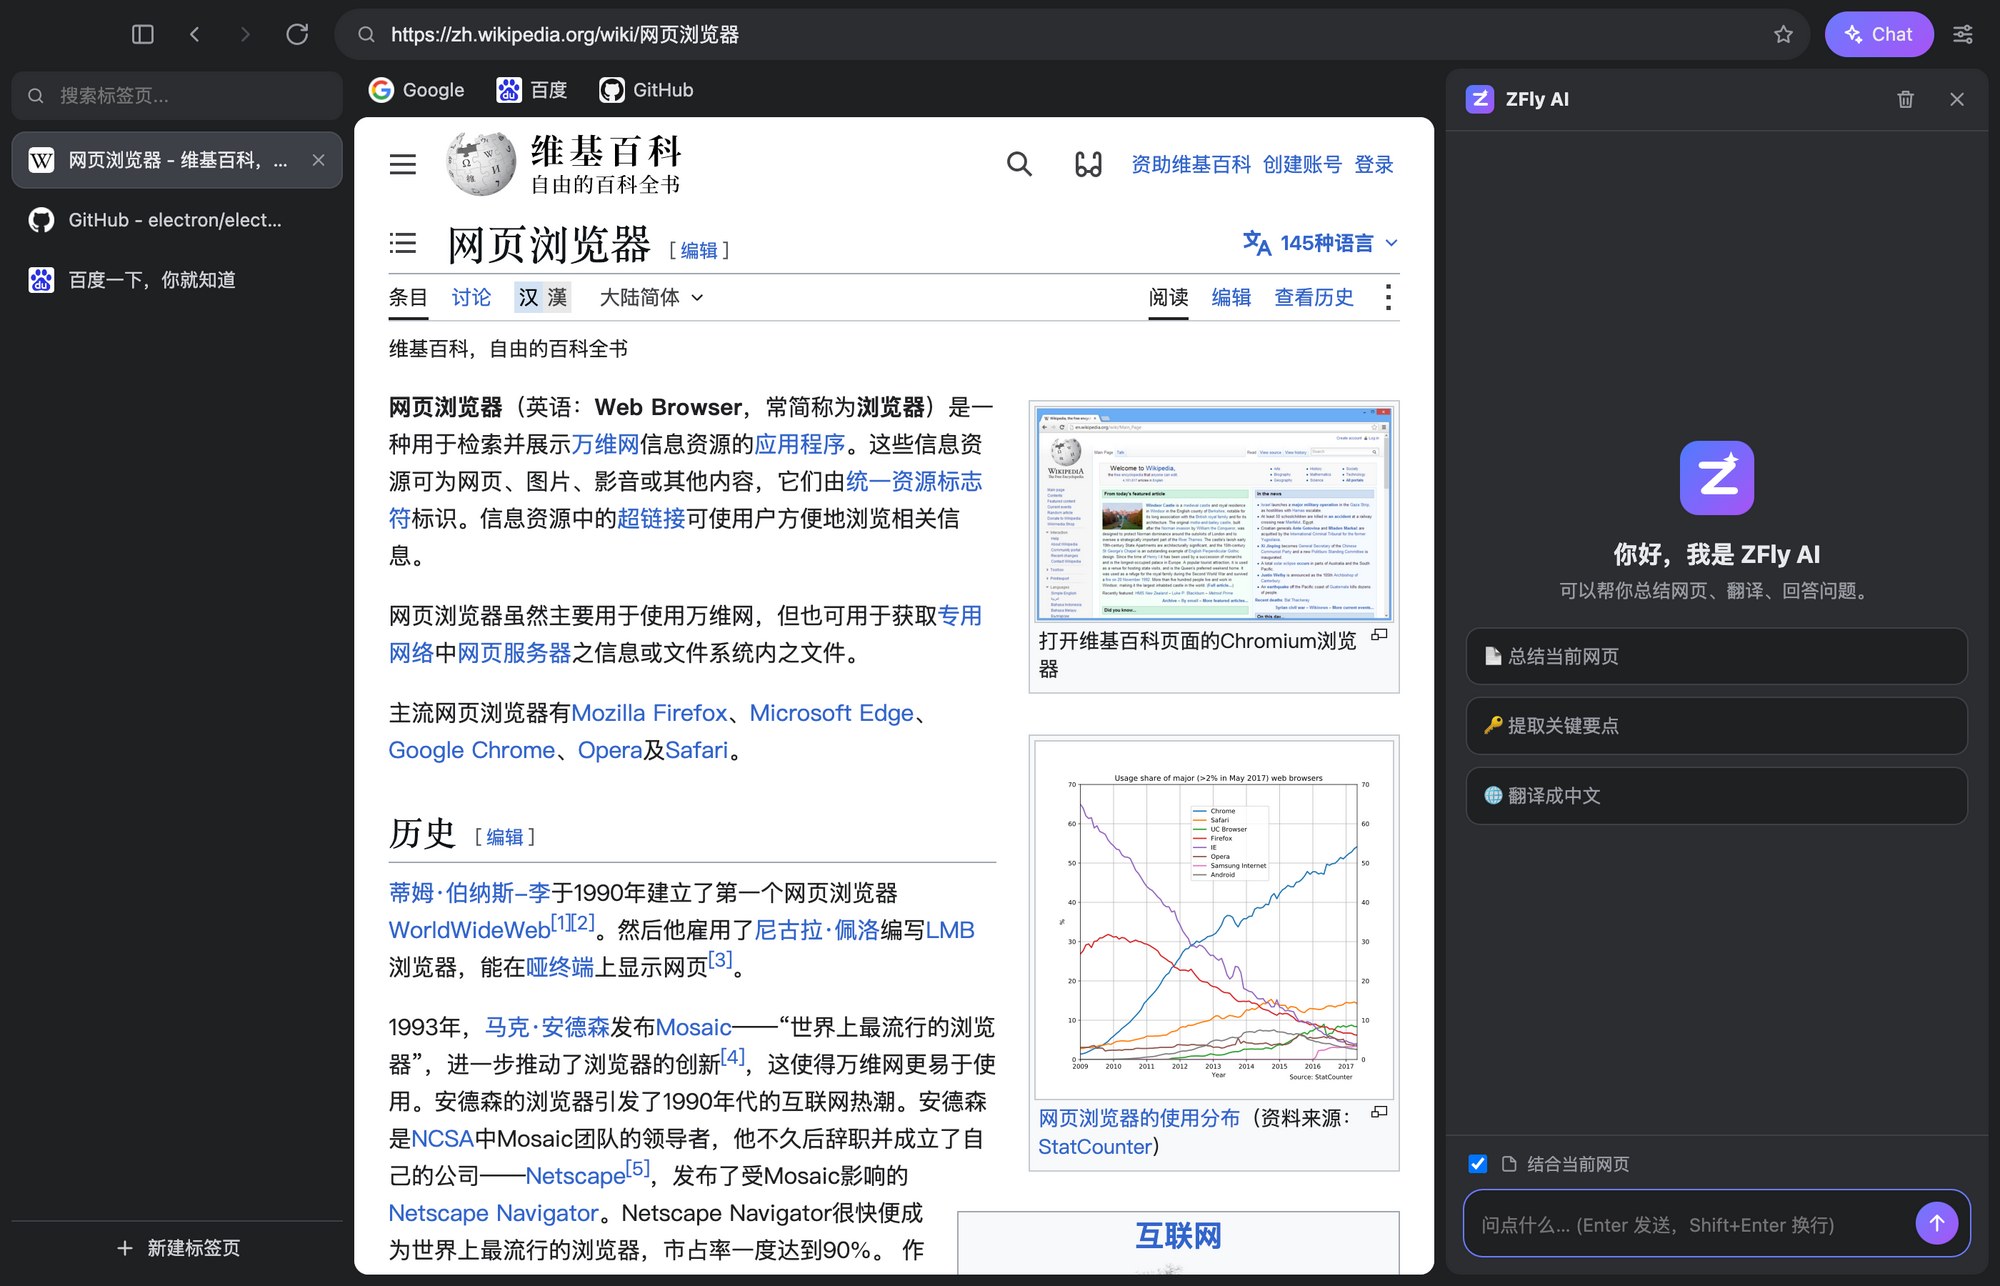Go back to previous page

[x=195, y=34]
